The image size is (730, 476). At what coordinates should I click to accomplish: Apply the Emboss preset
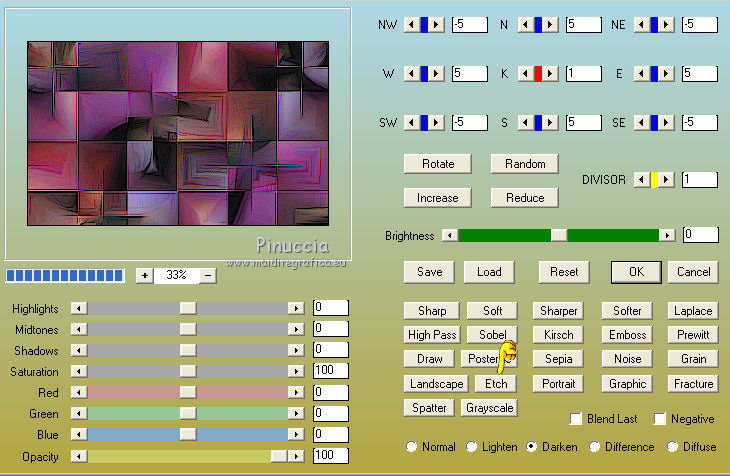click(x=628, y=335)
